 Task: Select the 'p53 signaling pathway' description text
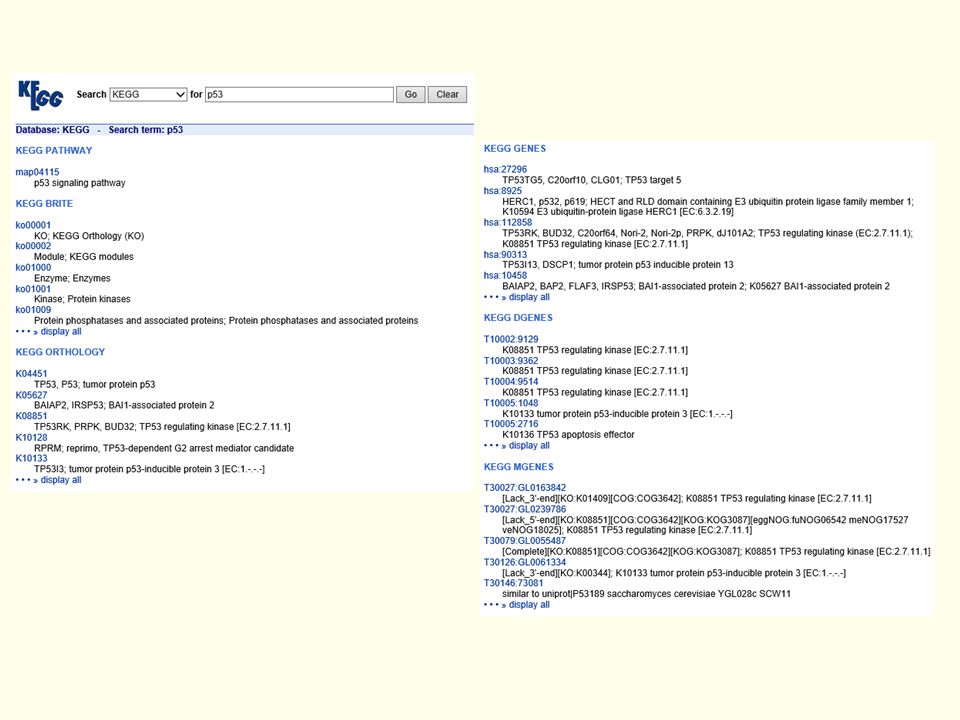click(x=80, y=183)
